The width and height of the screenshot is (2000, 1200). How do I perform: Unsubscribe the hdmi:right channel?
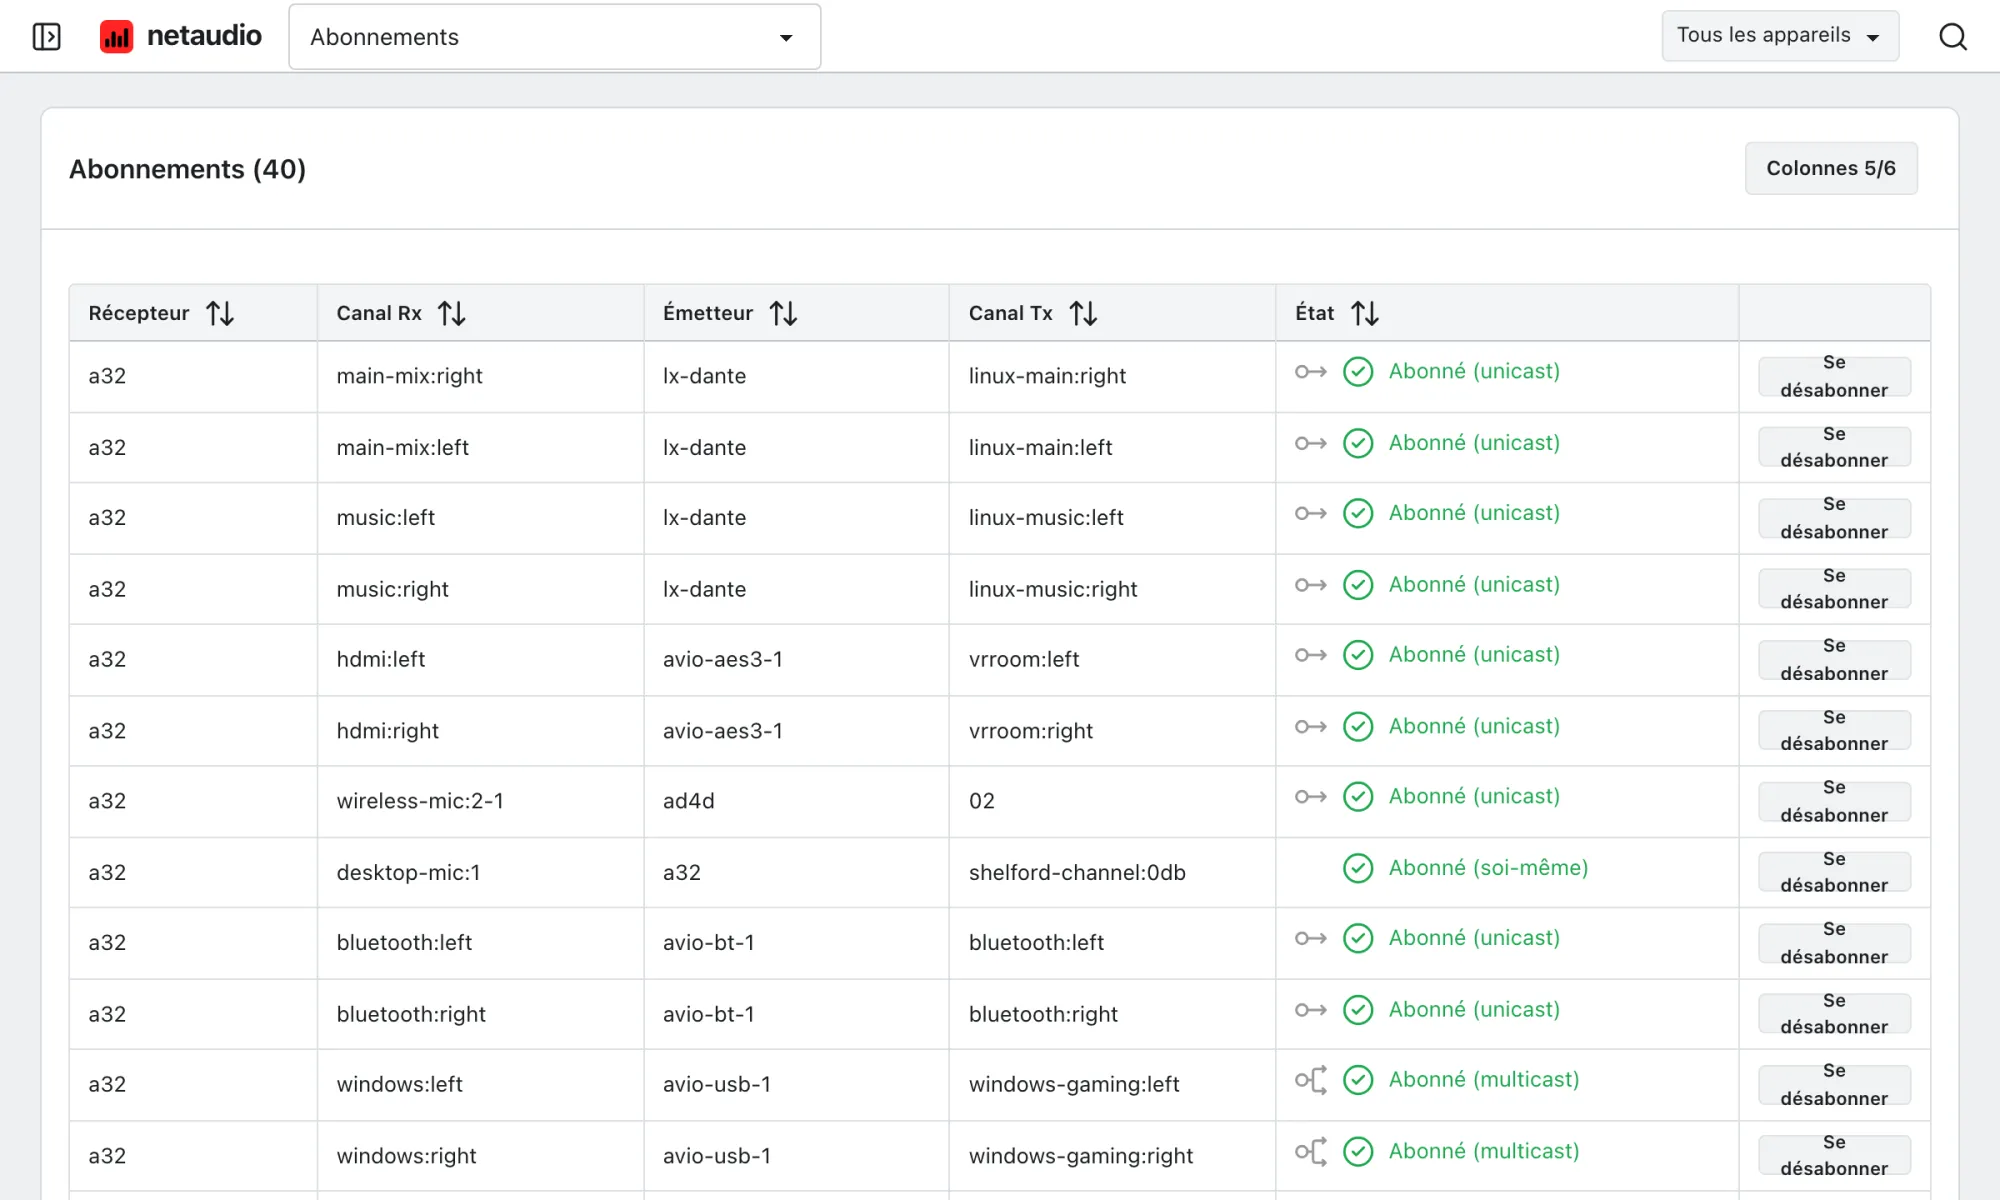coord(1834,730)
